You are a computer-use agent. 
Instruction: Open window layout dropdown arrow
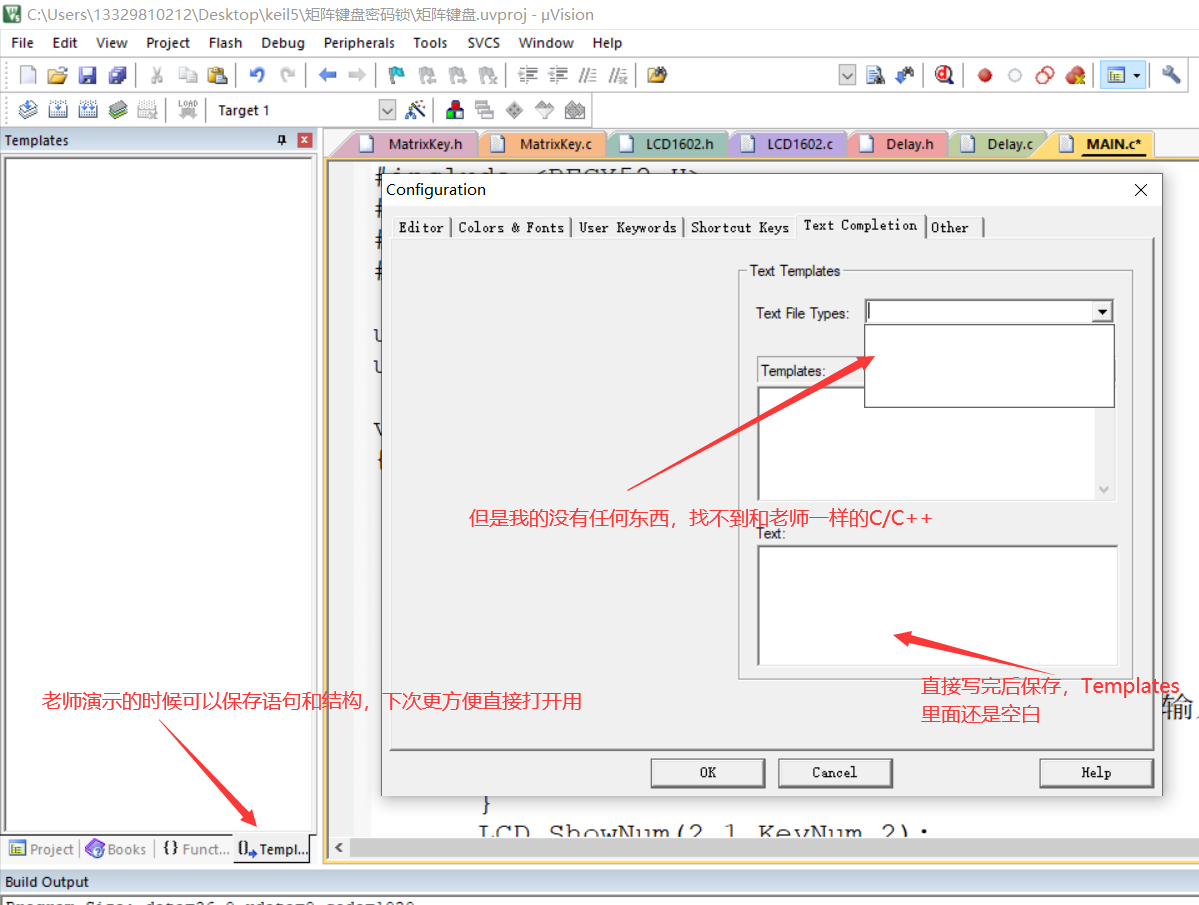coord(1137,75)
